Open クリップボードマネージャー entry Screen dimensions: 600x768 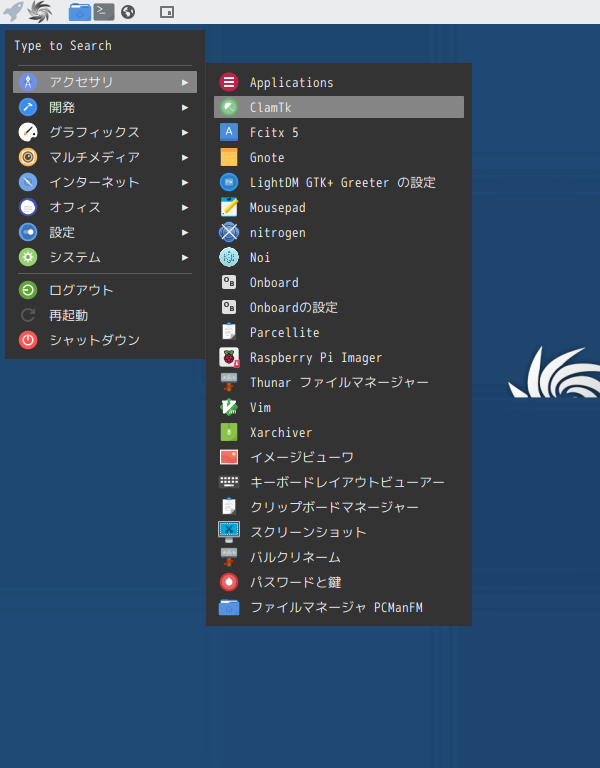point(339,507)
